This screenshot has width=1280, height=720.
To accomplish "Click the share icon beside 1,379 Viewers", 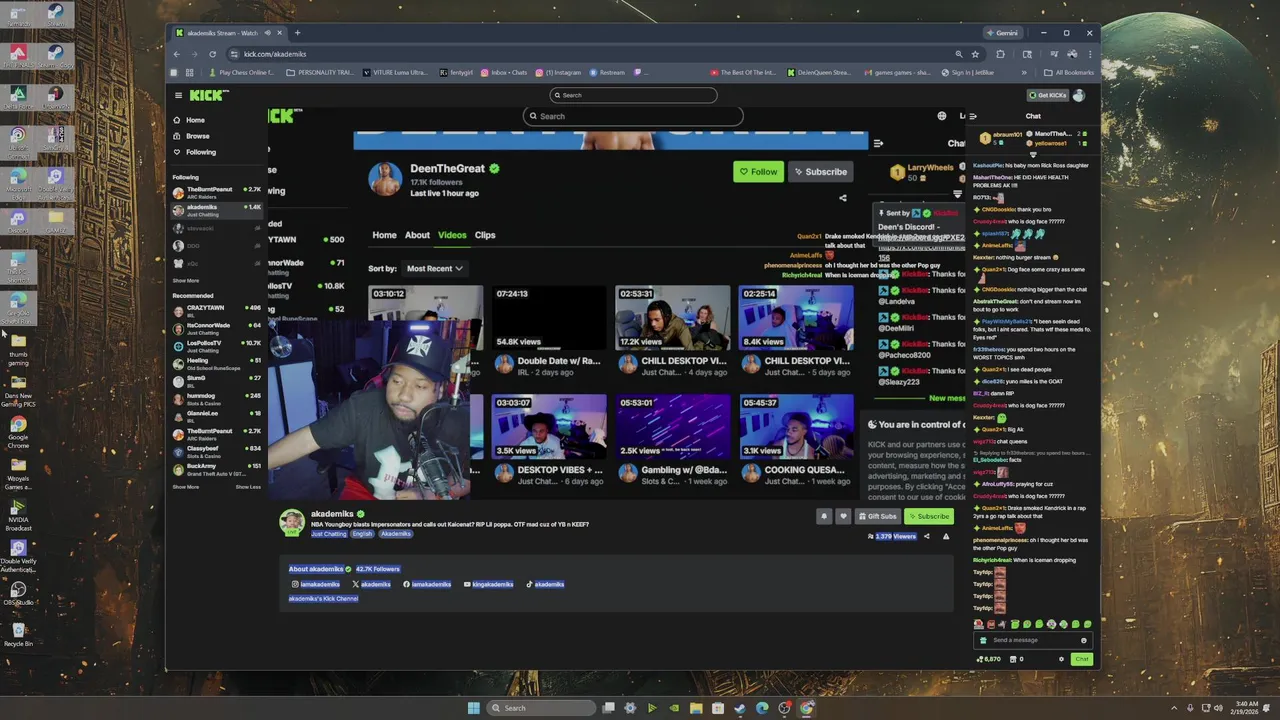I will click(x=926, y=536).
